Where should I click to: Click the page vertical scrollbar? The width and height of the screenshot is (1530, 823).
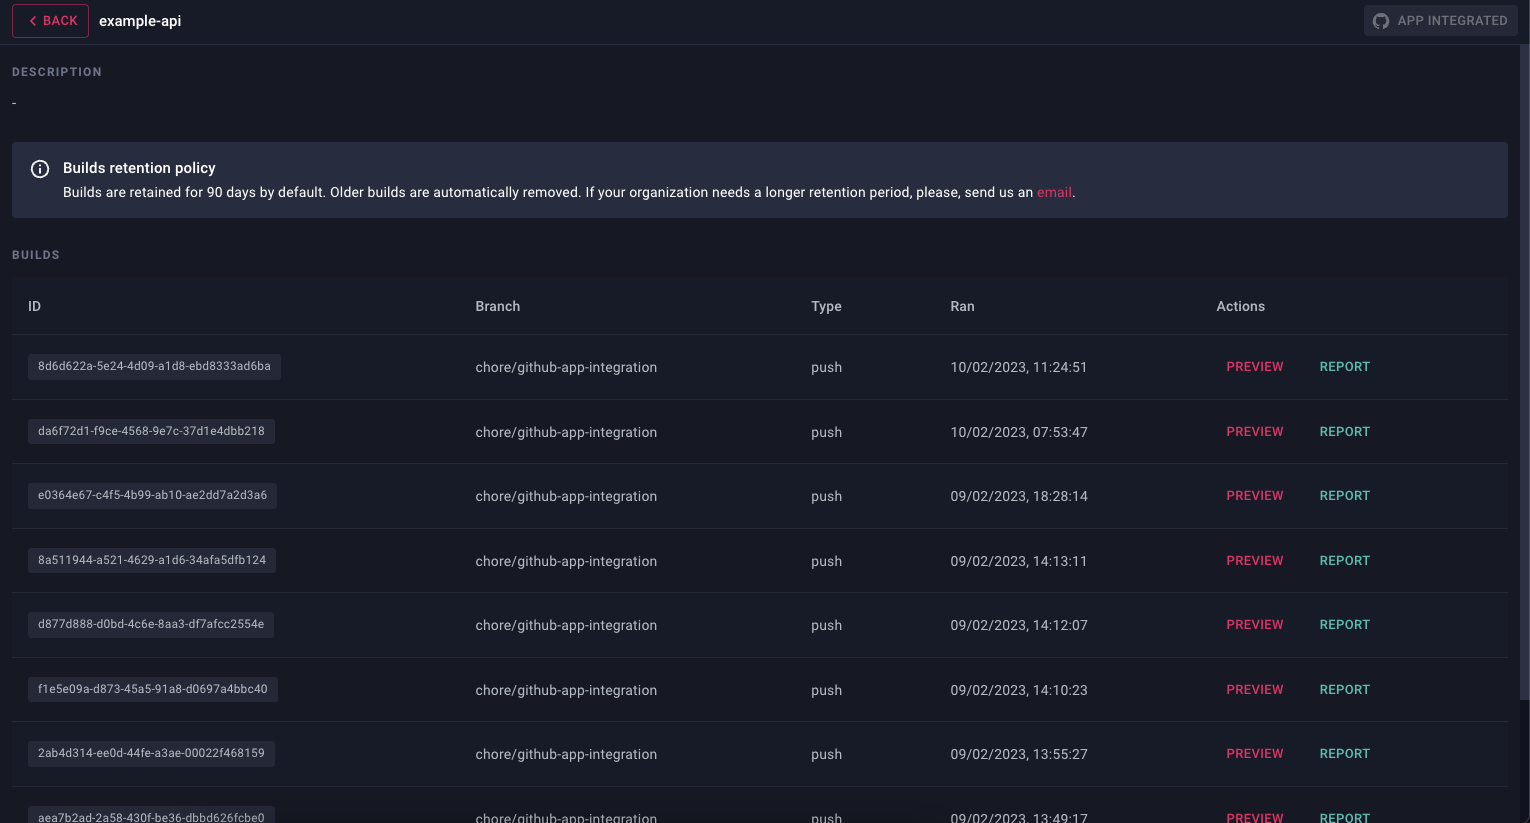pyautogui.click(x=1523, y=370)
